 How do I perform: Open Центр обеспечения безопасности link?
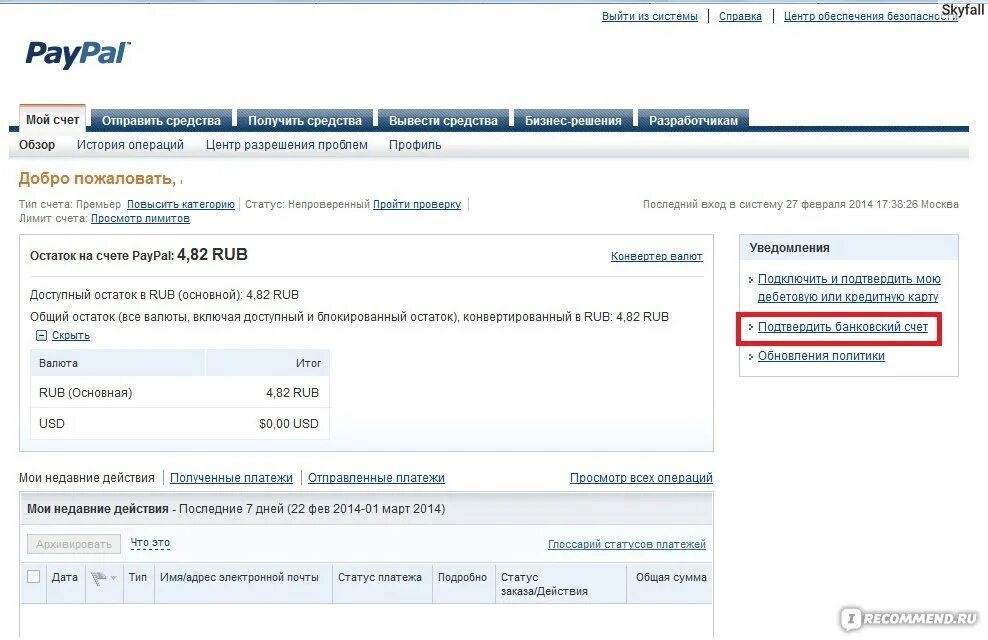pos(871,16)
